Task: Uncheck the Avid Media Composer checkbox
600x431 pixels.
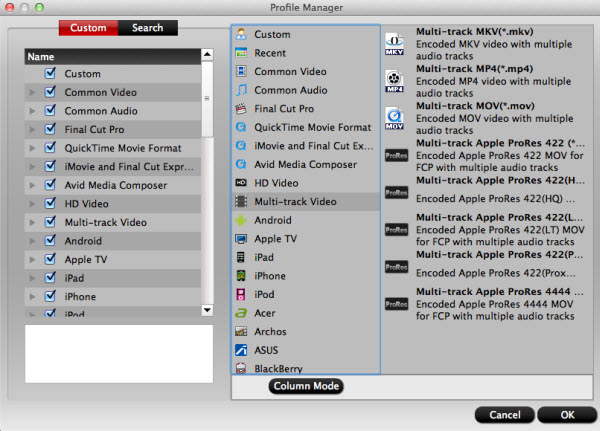Action: click(50, 184)
